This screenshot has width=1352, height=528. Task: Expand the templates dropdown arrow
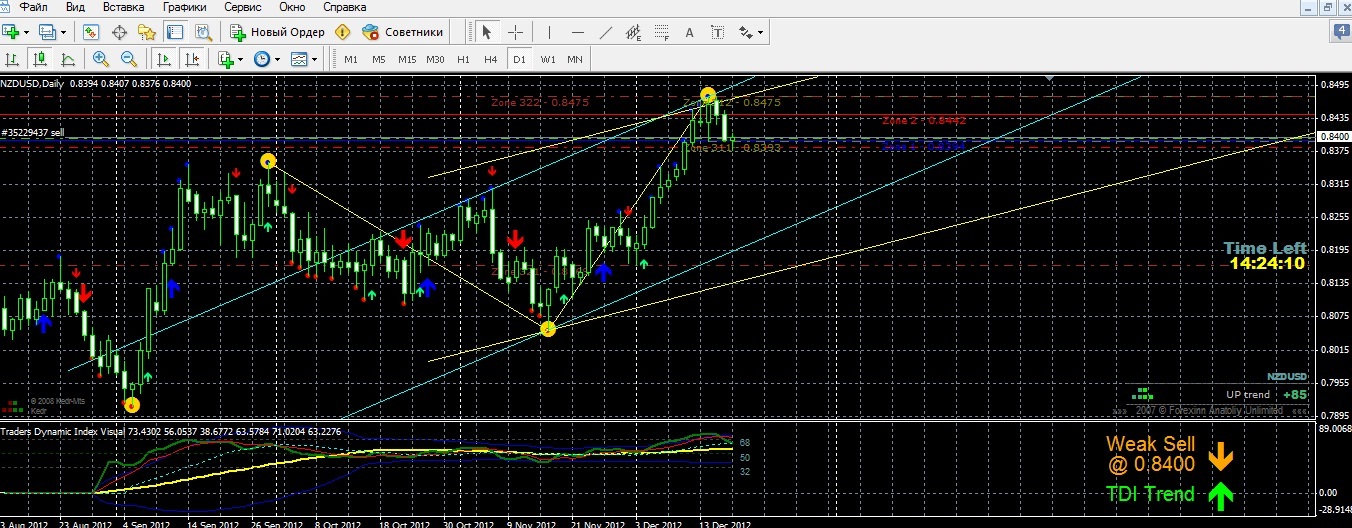click(314, 59)
